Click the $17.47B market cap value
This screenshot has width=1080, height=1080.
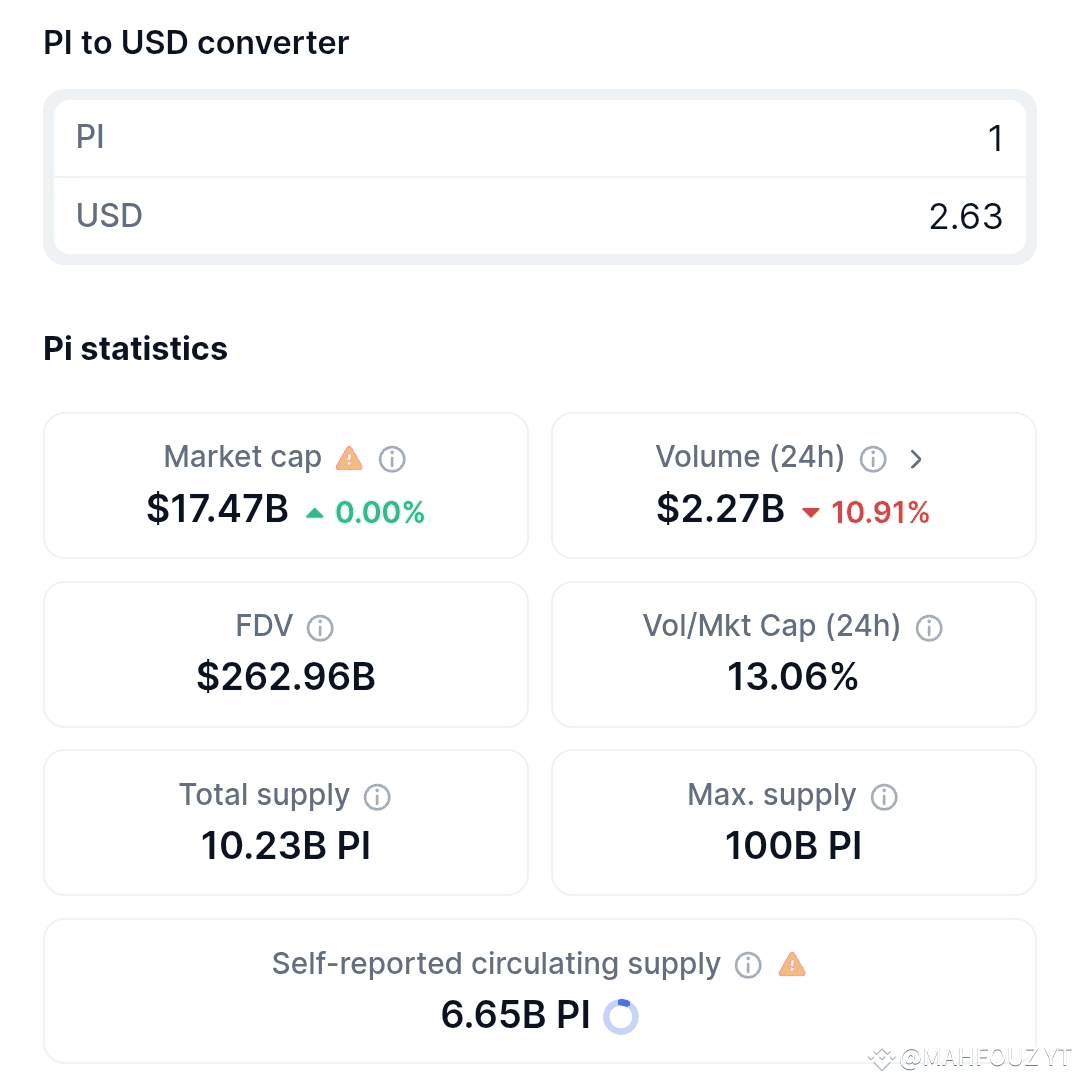tap(218, 509)
